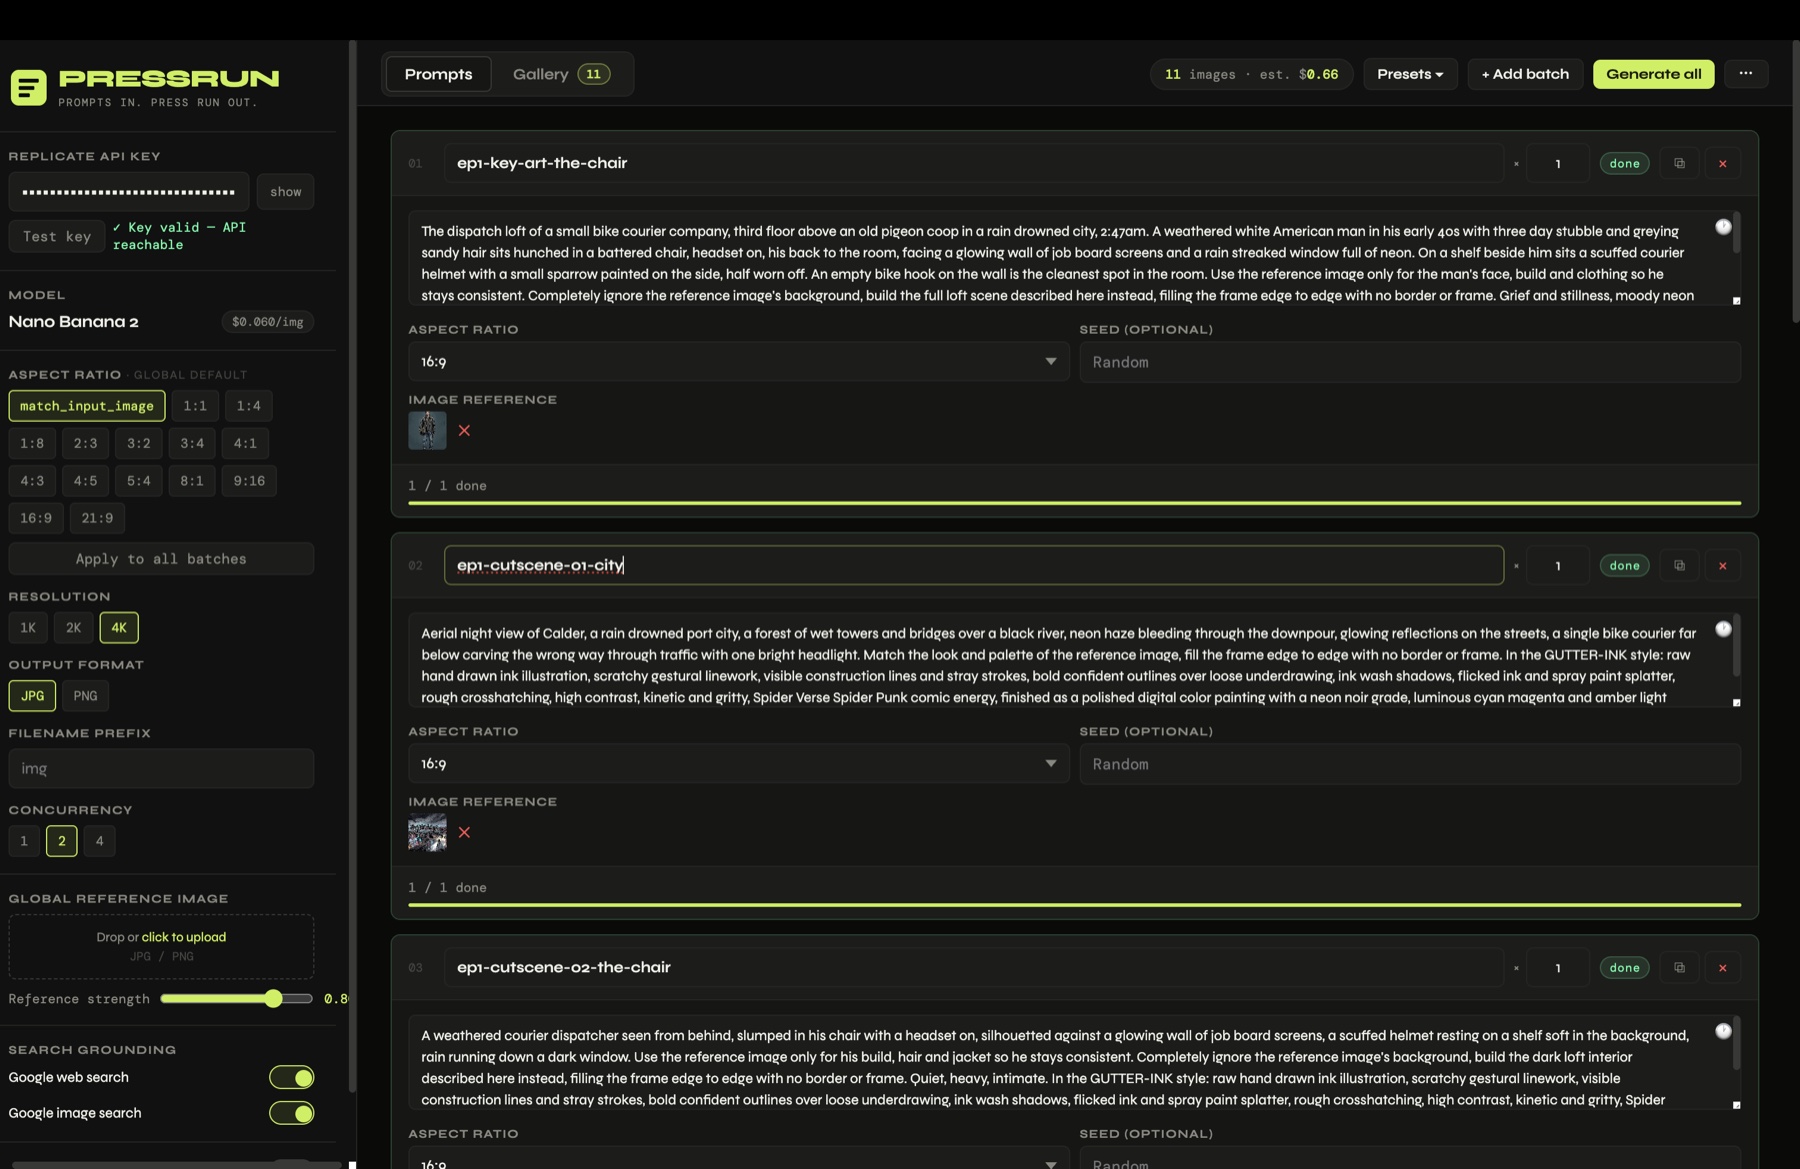Viewport: 1800px width, 1169px height.
Task: Select the 21:9 global aspect ratio
Action: [x=97, y=518]
